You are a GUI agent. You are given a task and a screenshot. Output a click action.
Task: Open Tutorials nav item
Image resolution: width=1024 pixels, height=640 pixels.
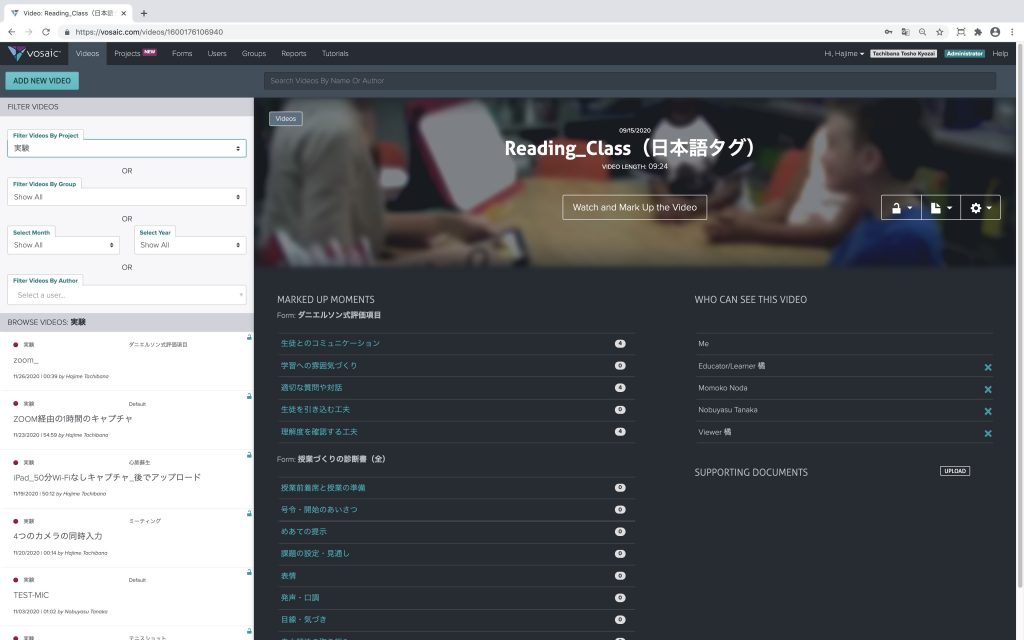pos(335,54)
